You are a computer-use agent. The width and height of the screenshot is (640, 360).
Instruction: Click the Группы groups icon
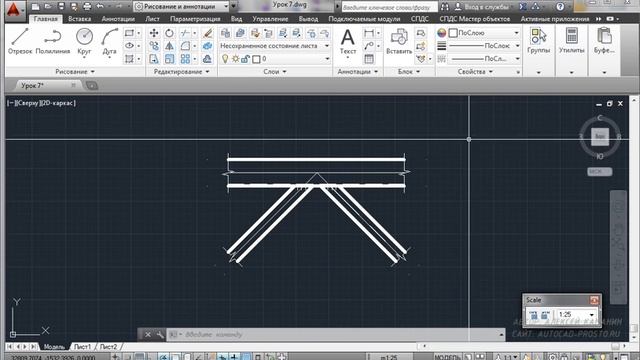click(538, 40)
